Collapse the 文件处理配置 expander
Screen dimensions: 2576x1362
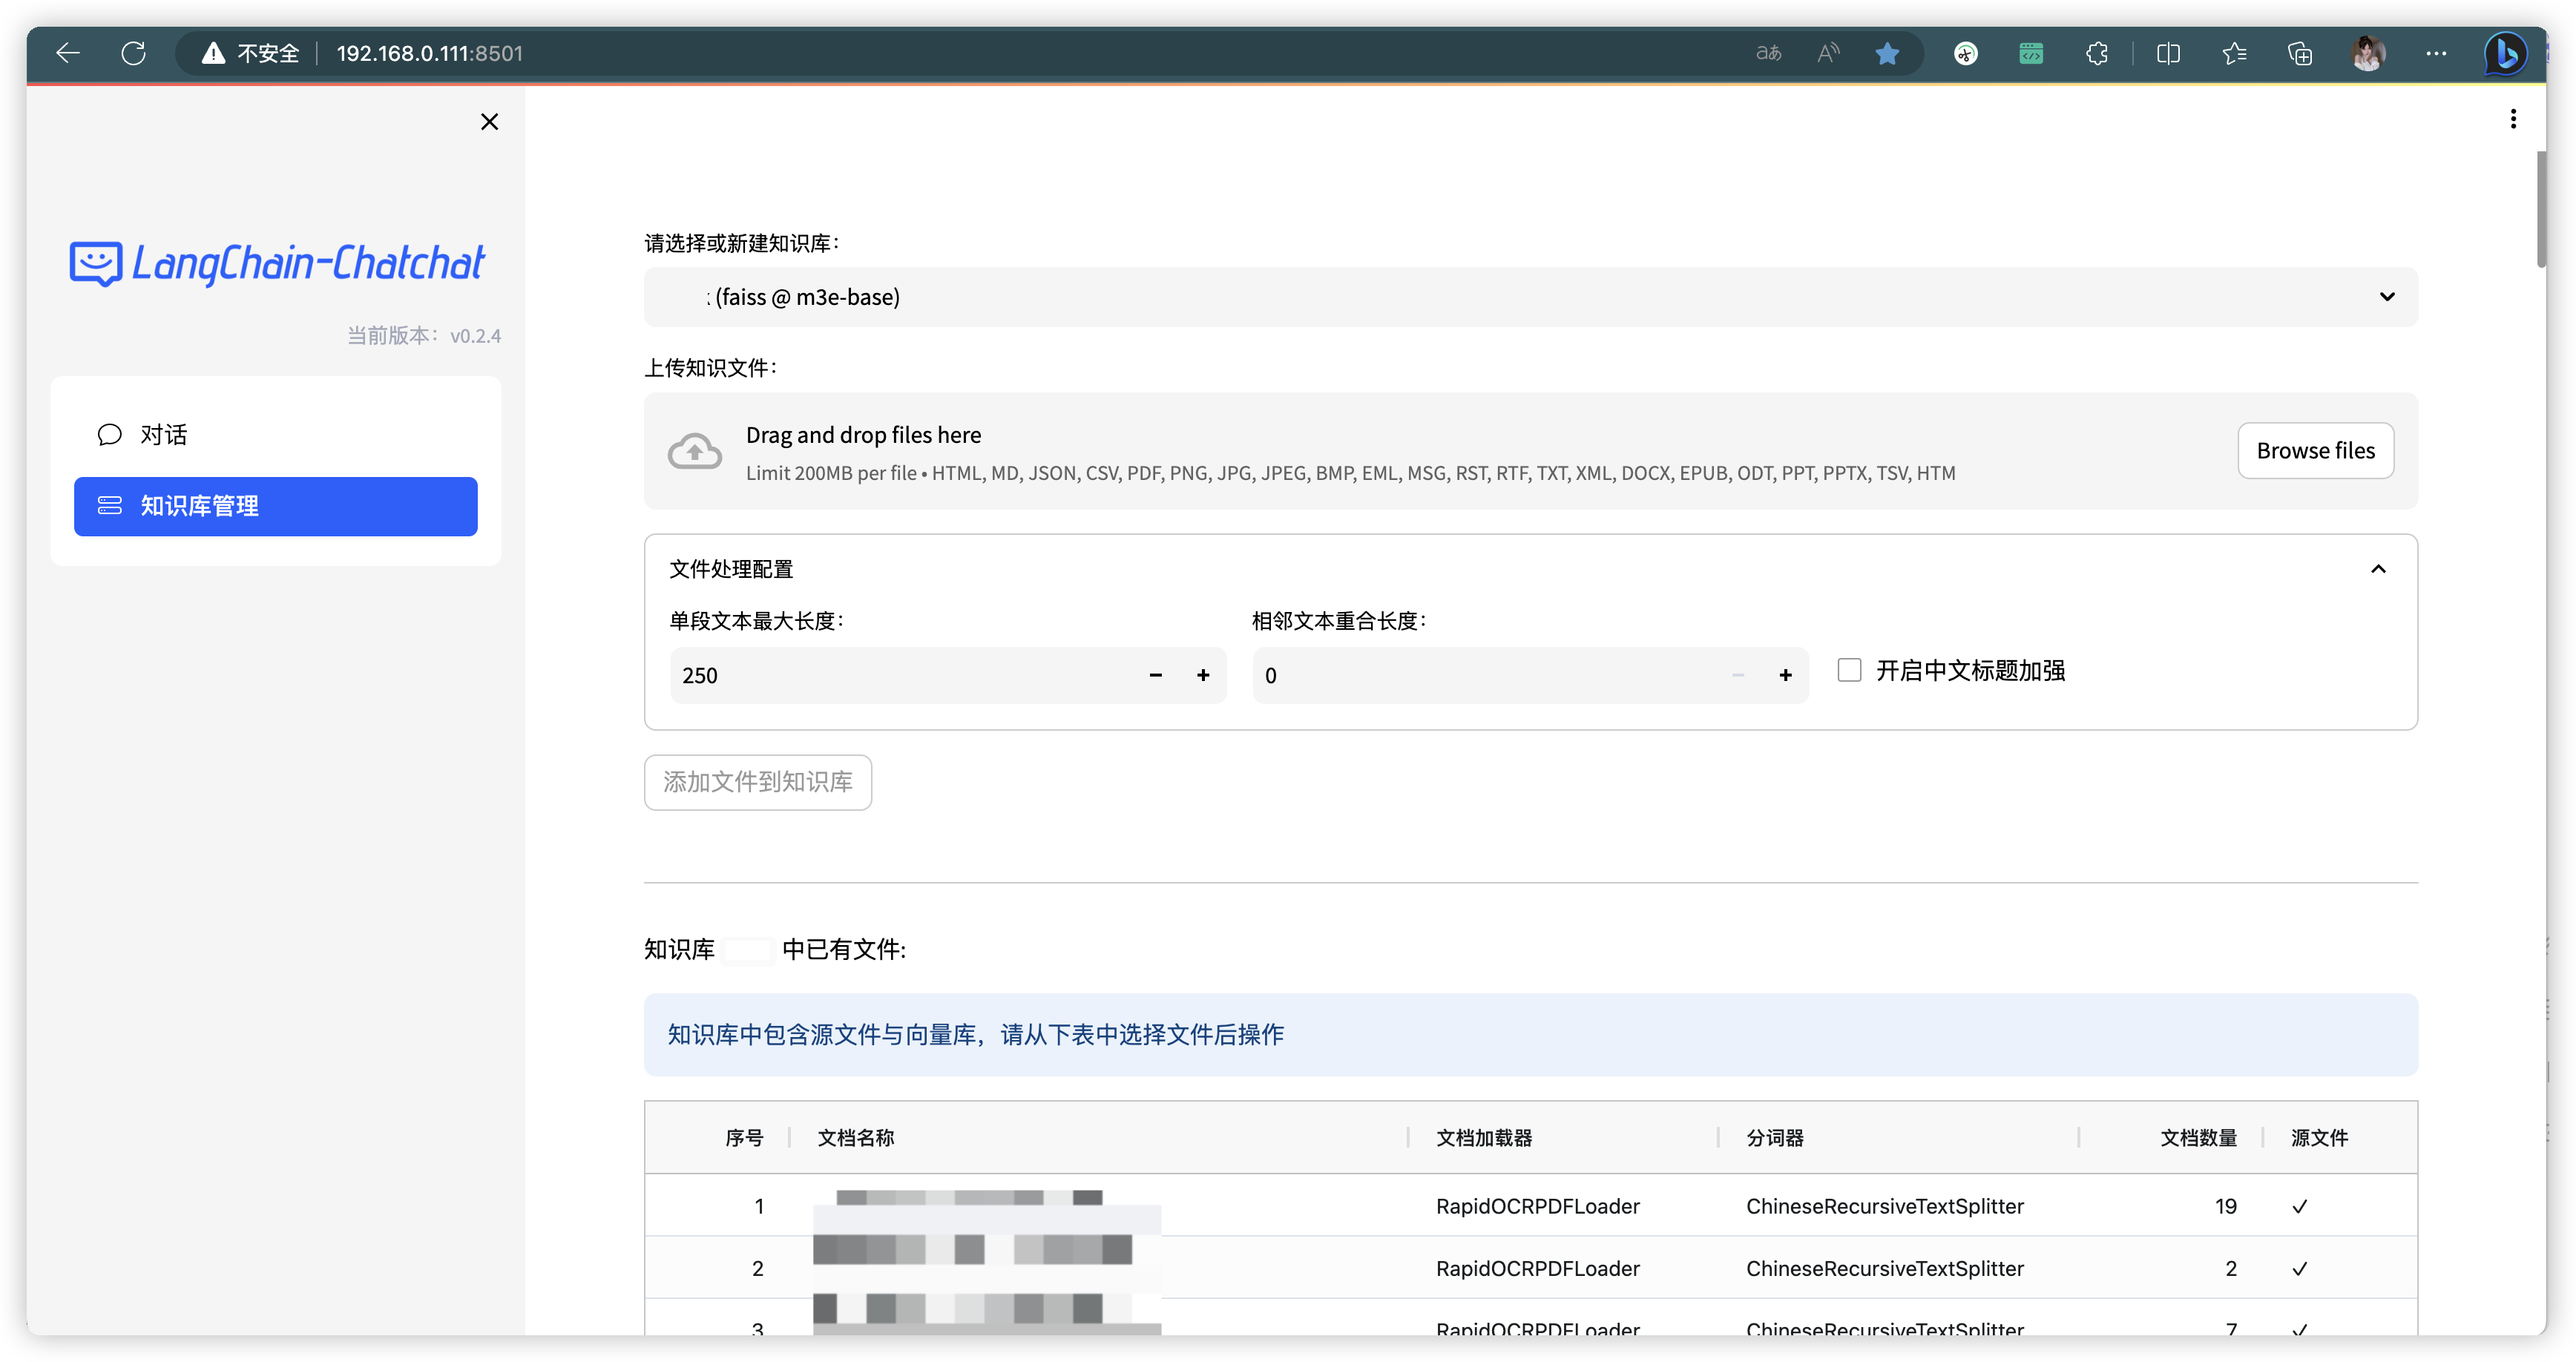(x=2378, y=569)
